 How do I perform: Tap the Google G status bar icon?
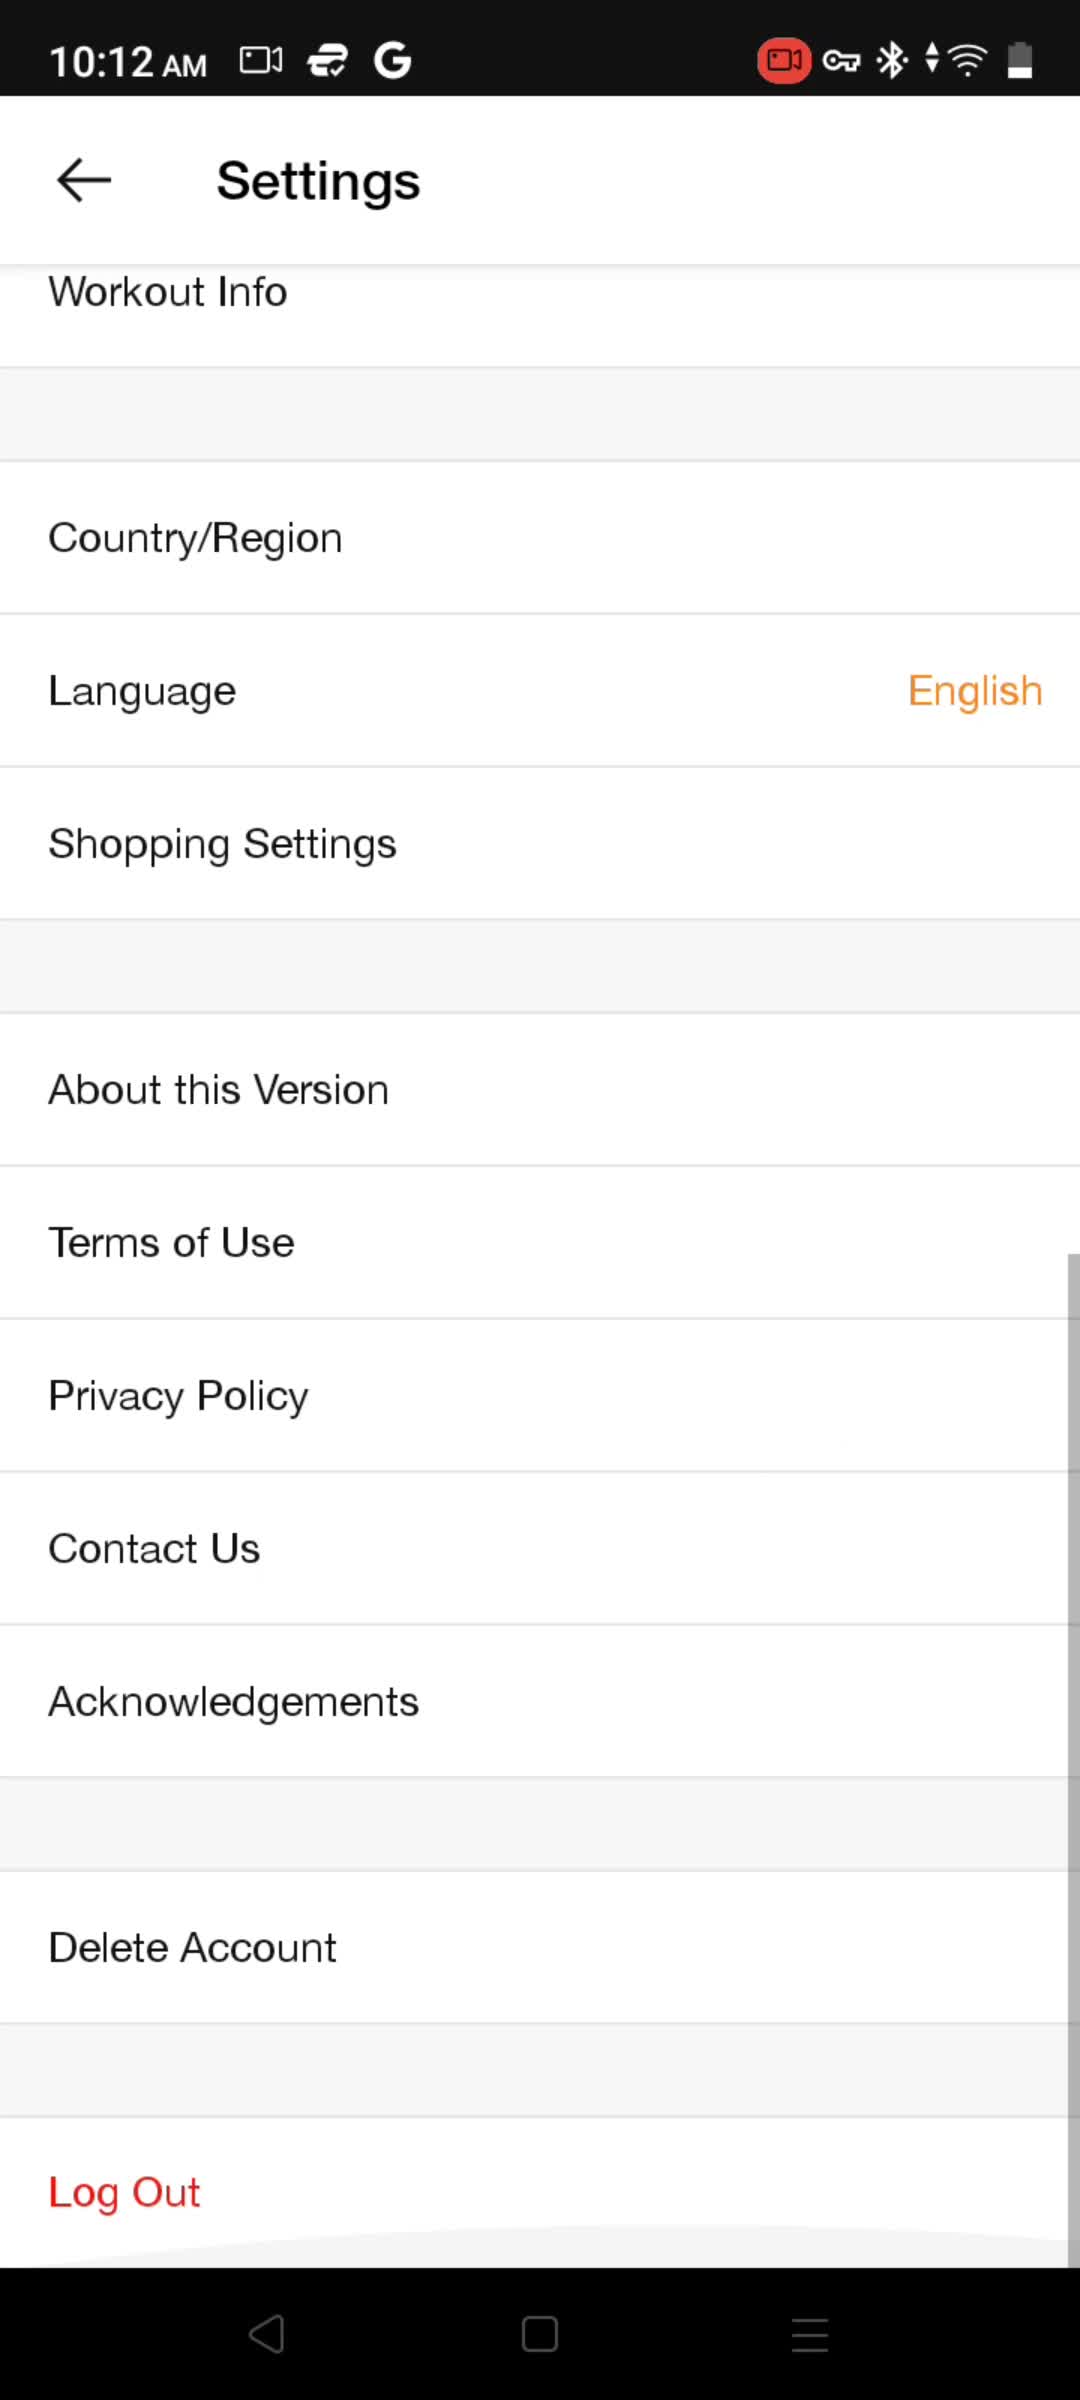[x=392, y=61]
